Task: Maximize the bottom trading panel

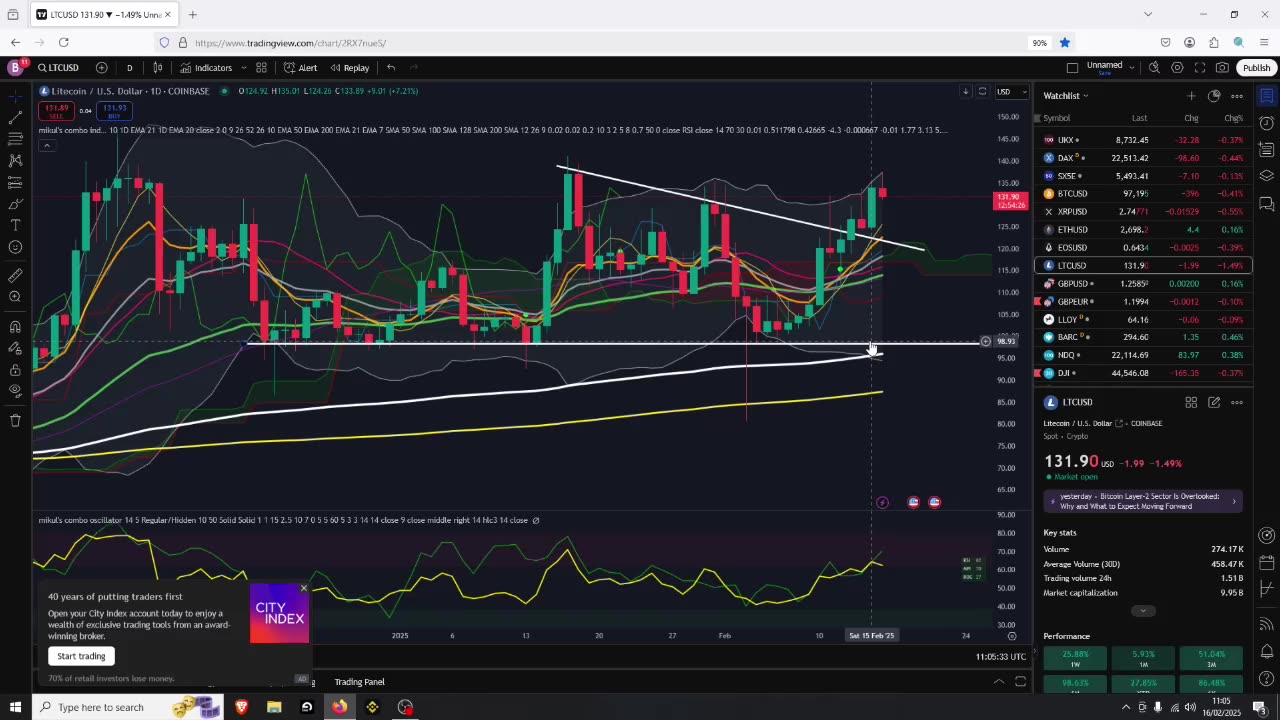Action: 1020,682
